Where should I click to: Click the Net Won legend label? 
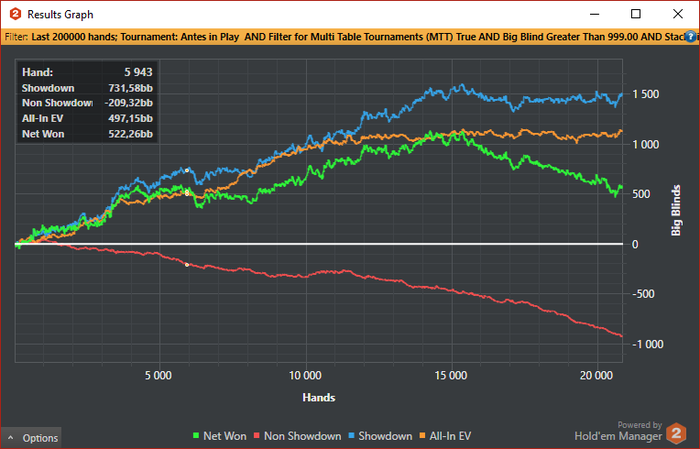click(225, 436)
